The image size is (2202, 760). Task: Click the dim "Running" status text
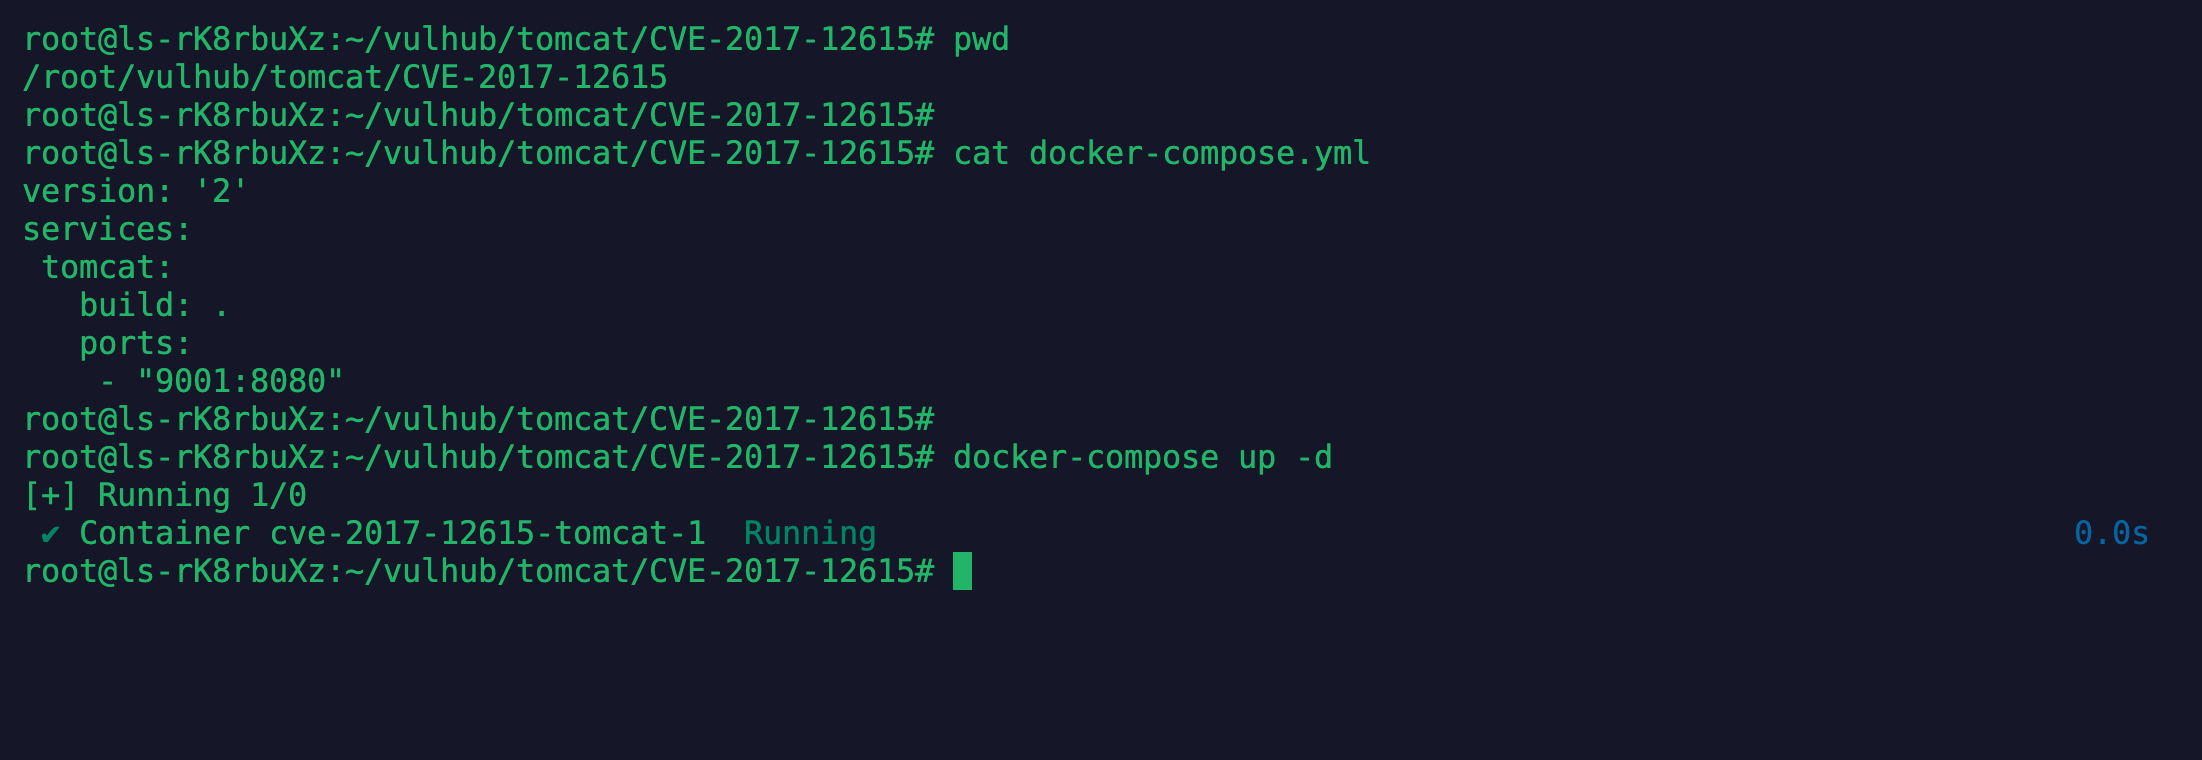point(810,534)
